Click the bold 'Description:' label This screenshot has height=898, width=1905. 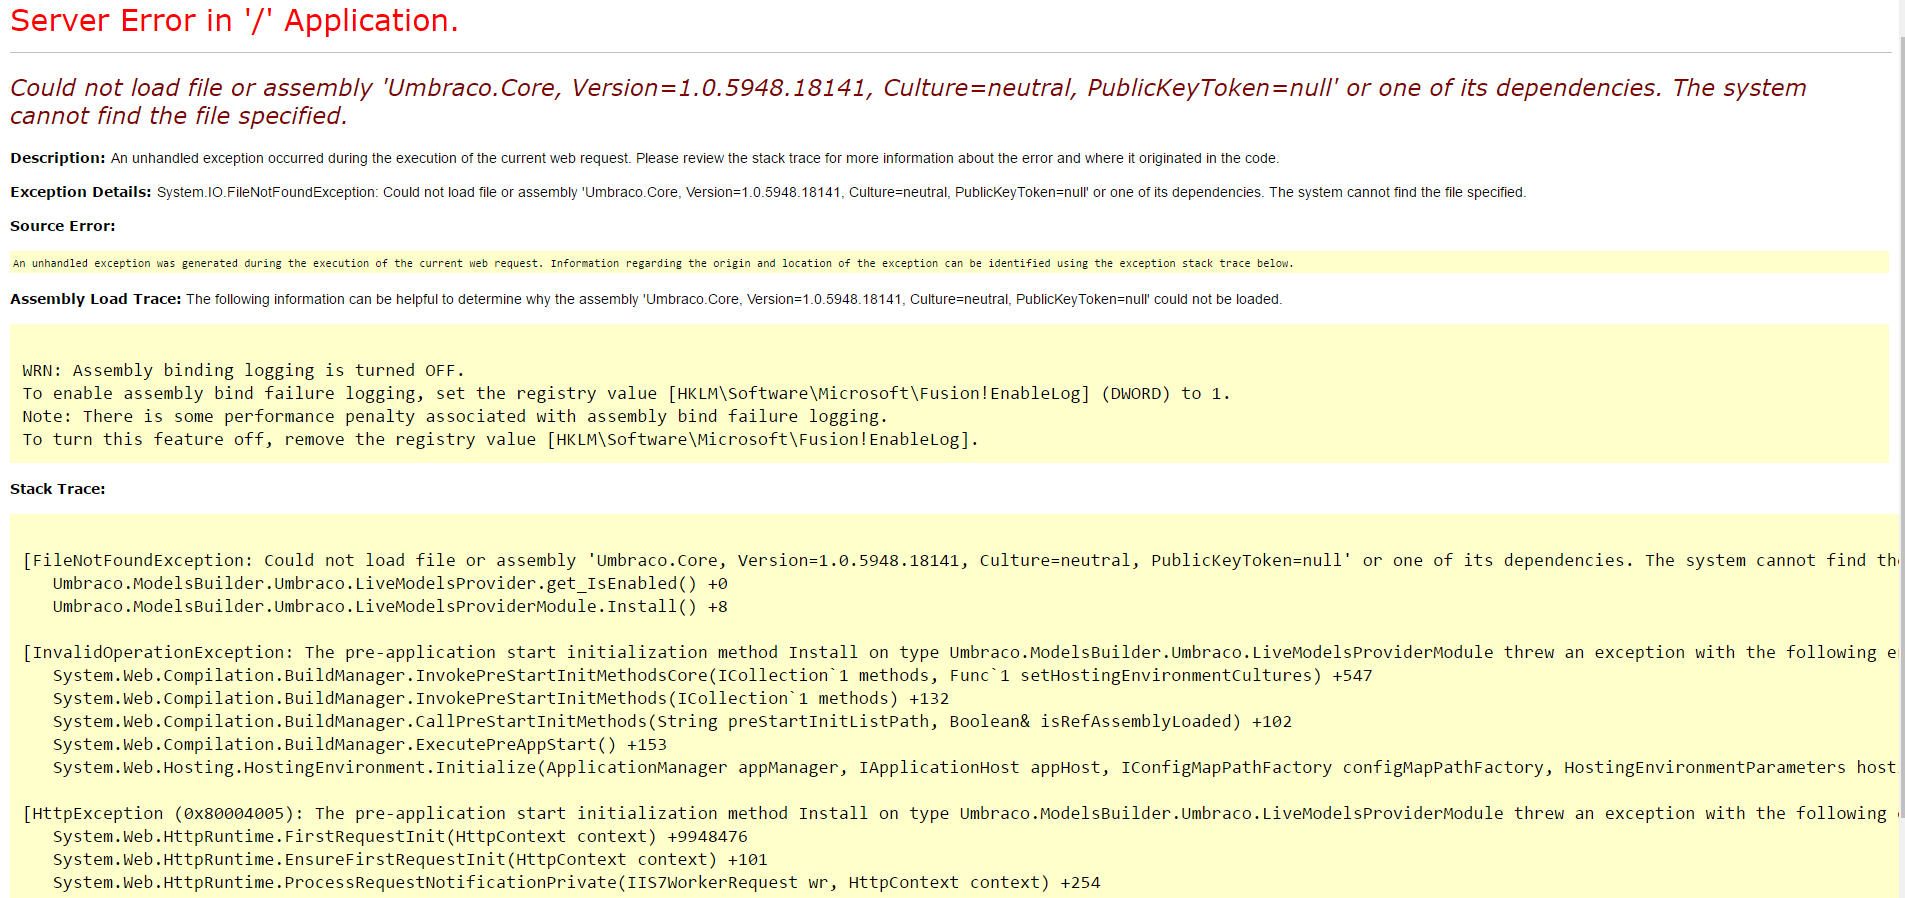click(58, 158)
